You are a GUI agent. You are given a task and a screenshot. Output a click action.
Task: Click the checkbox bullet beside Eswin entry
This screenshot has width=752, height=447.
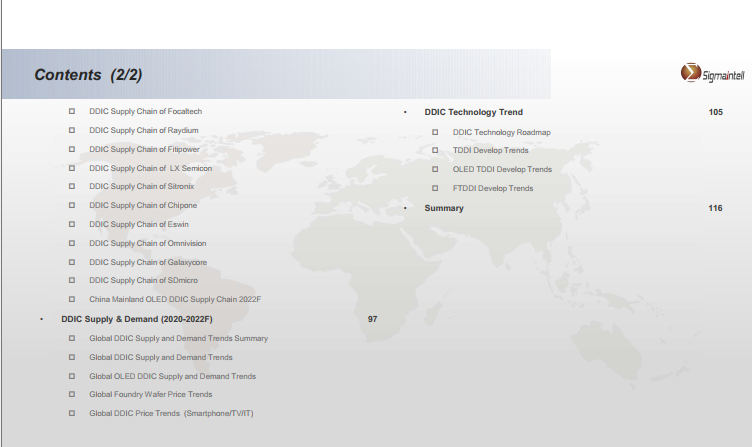(72, 224)
